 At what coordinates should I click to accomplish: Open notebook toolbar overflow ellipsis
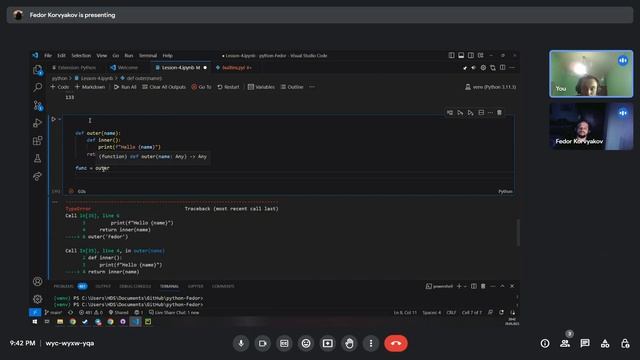pos(312,87)
